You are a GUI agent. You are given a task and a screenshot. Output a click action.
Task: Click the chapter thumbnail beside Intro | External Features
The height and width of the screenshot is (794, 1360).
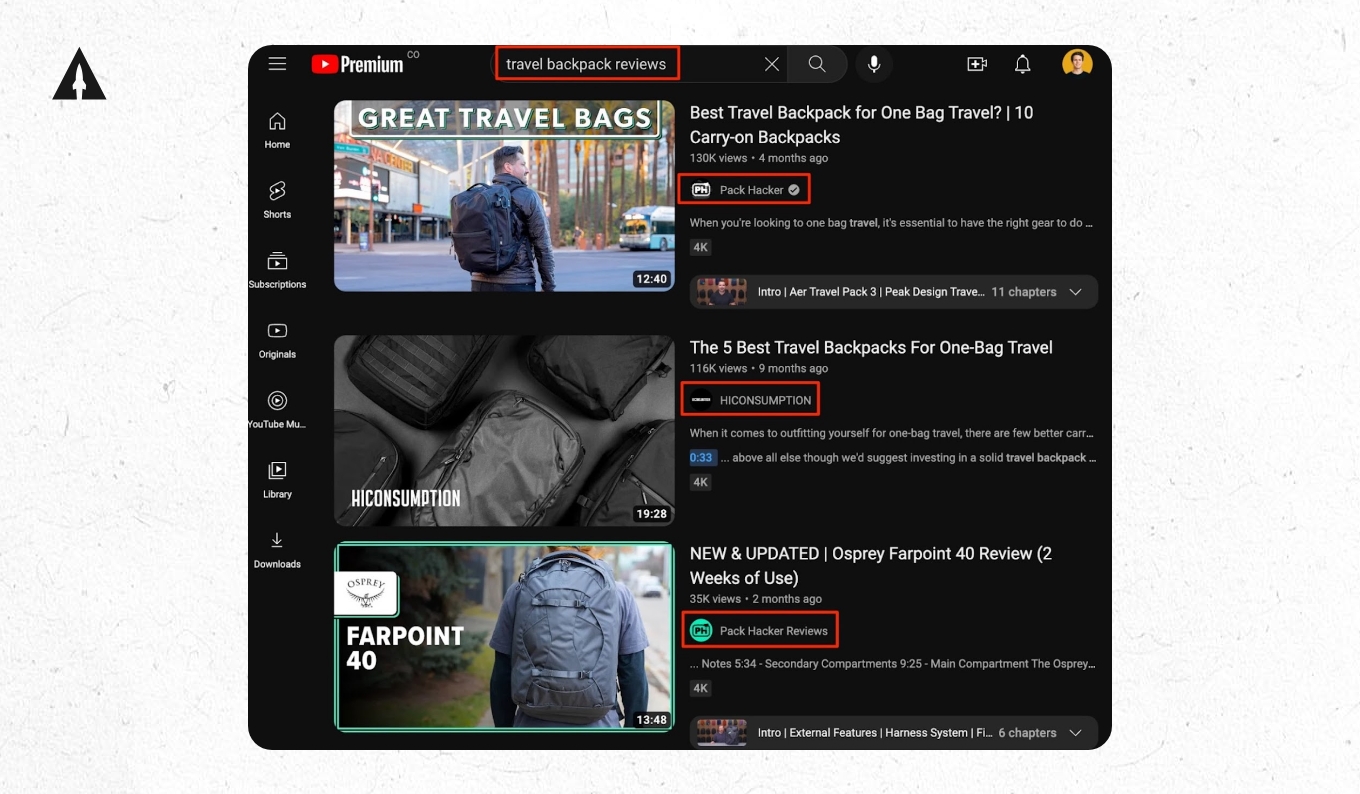(721, 733)
